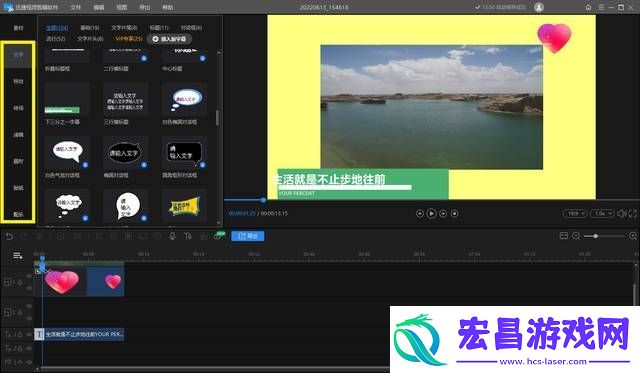Stop preview playback

coord(454,213)
